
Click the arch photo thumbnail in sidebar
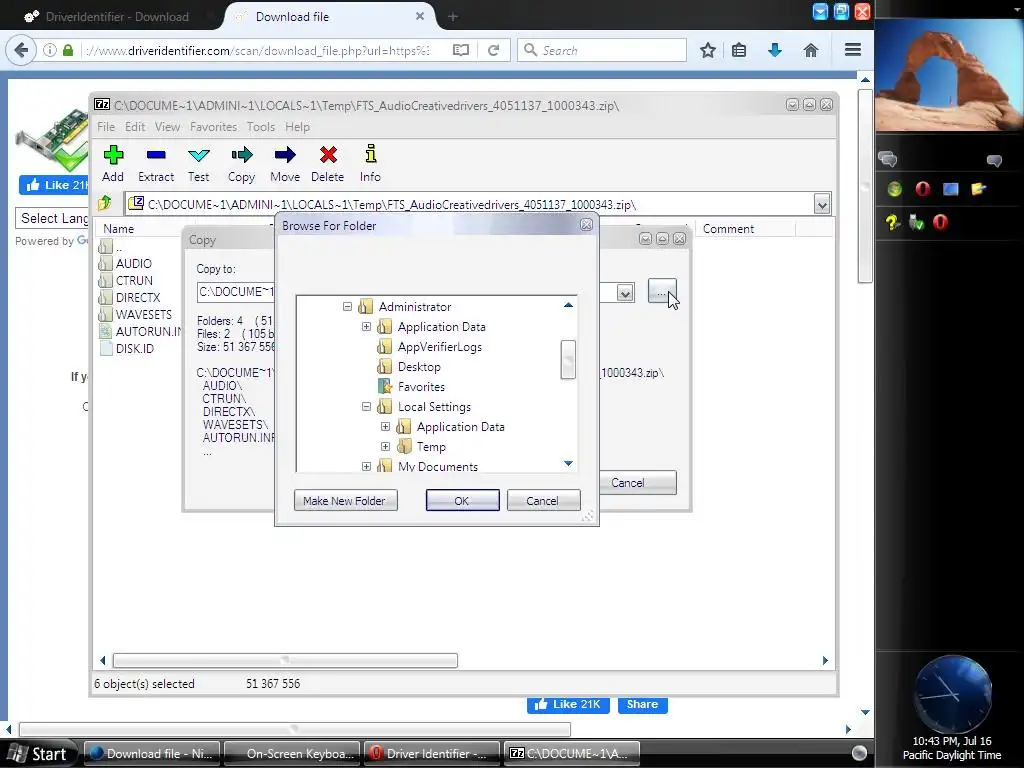point(949,74)
